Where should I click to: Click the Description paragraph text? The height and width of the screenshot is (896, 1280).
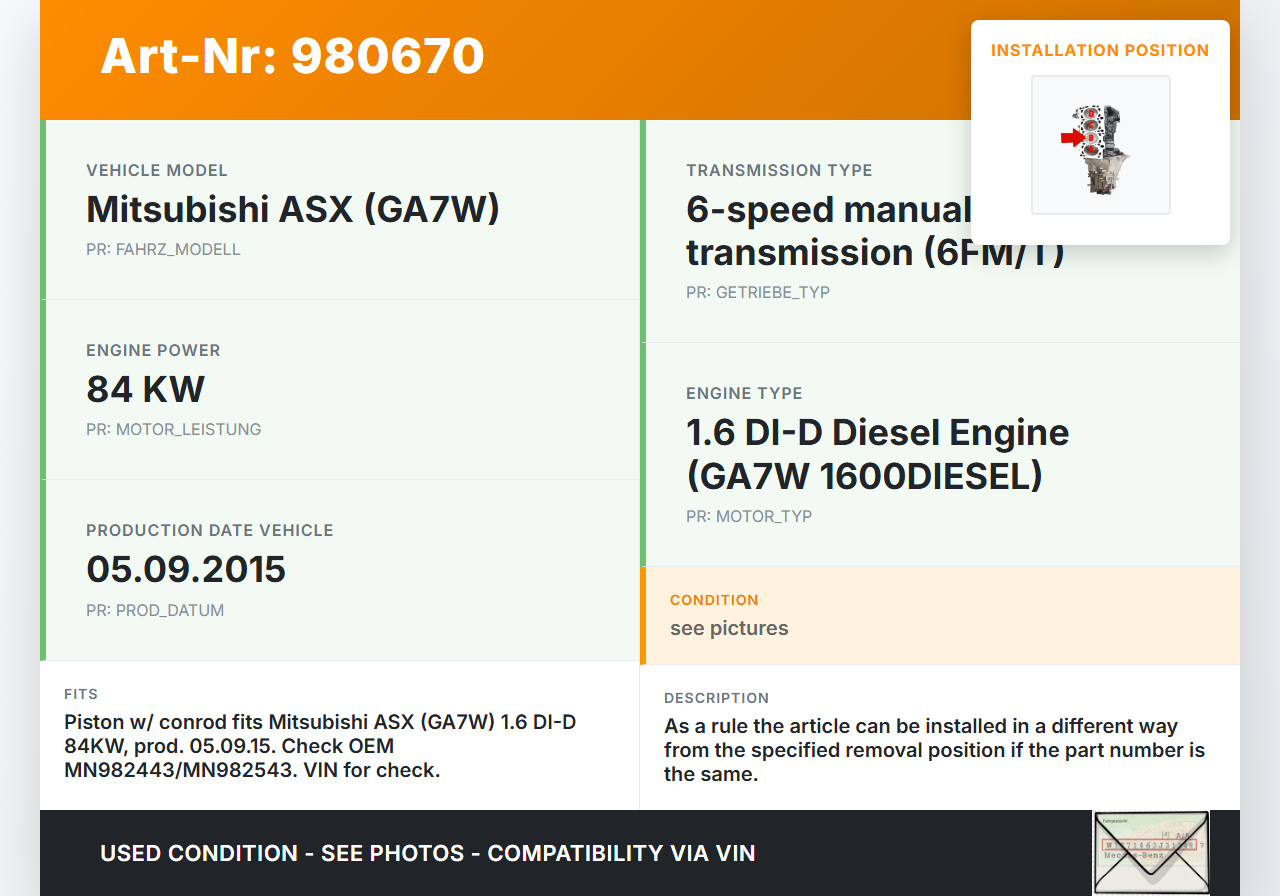click(x=934, y=750)
